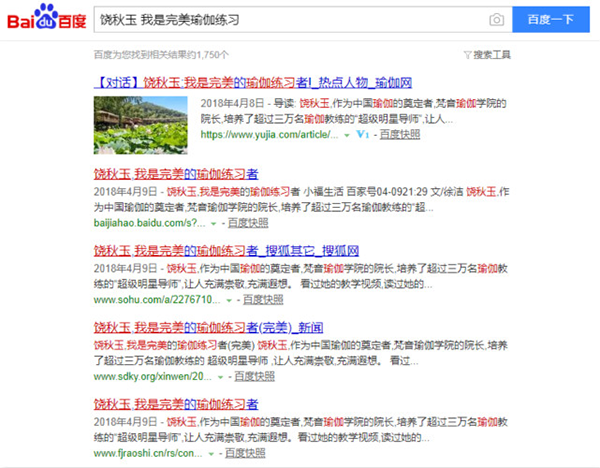Focus the search query input field

pyautogui.click(x=290, y=20)
